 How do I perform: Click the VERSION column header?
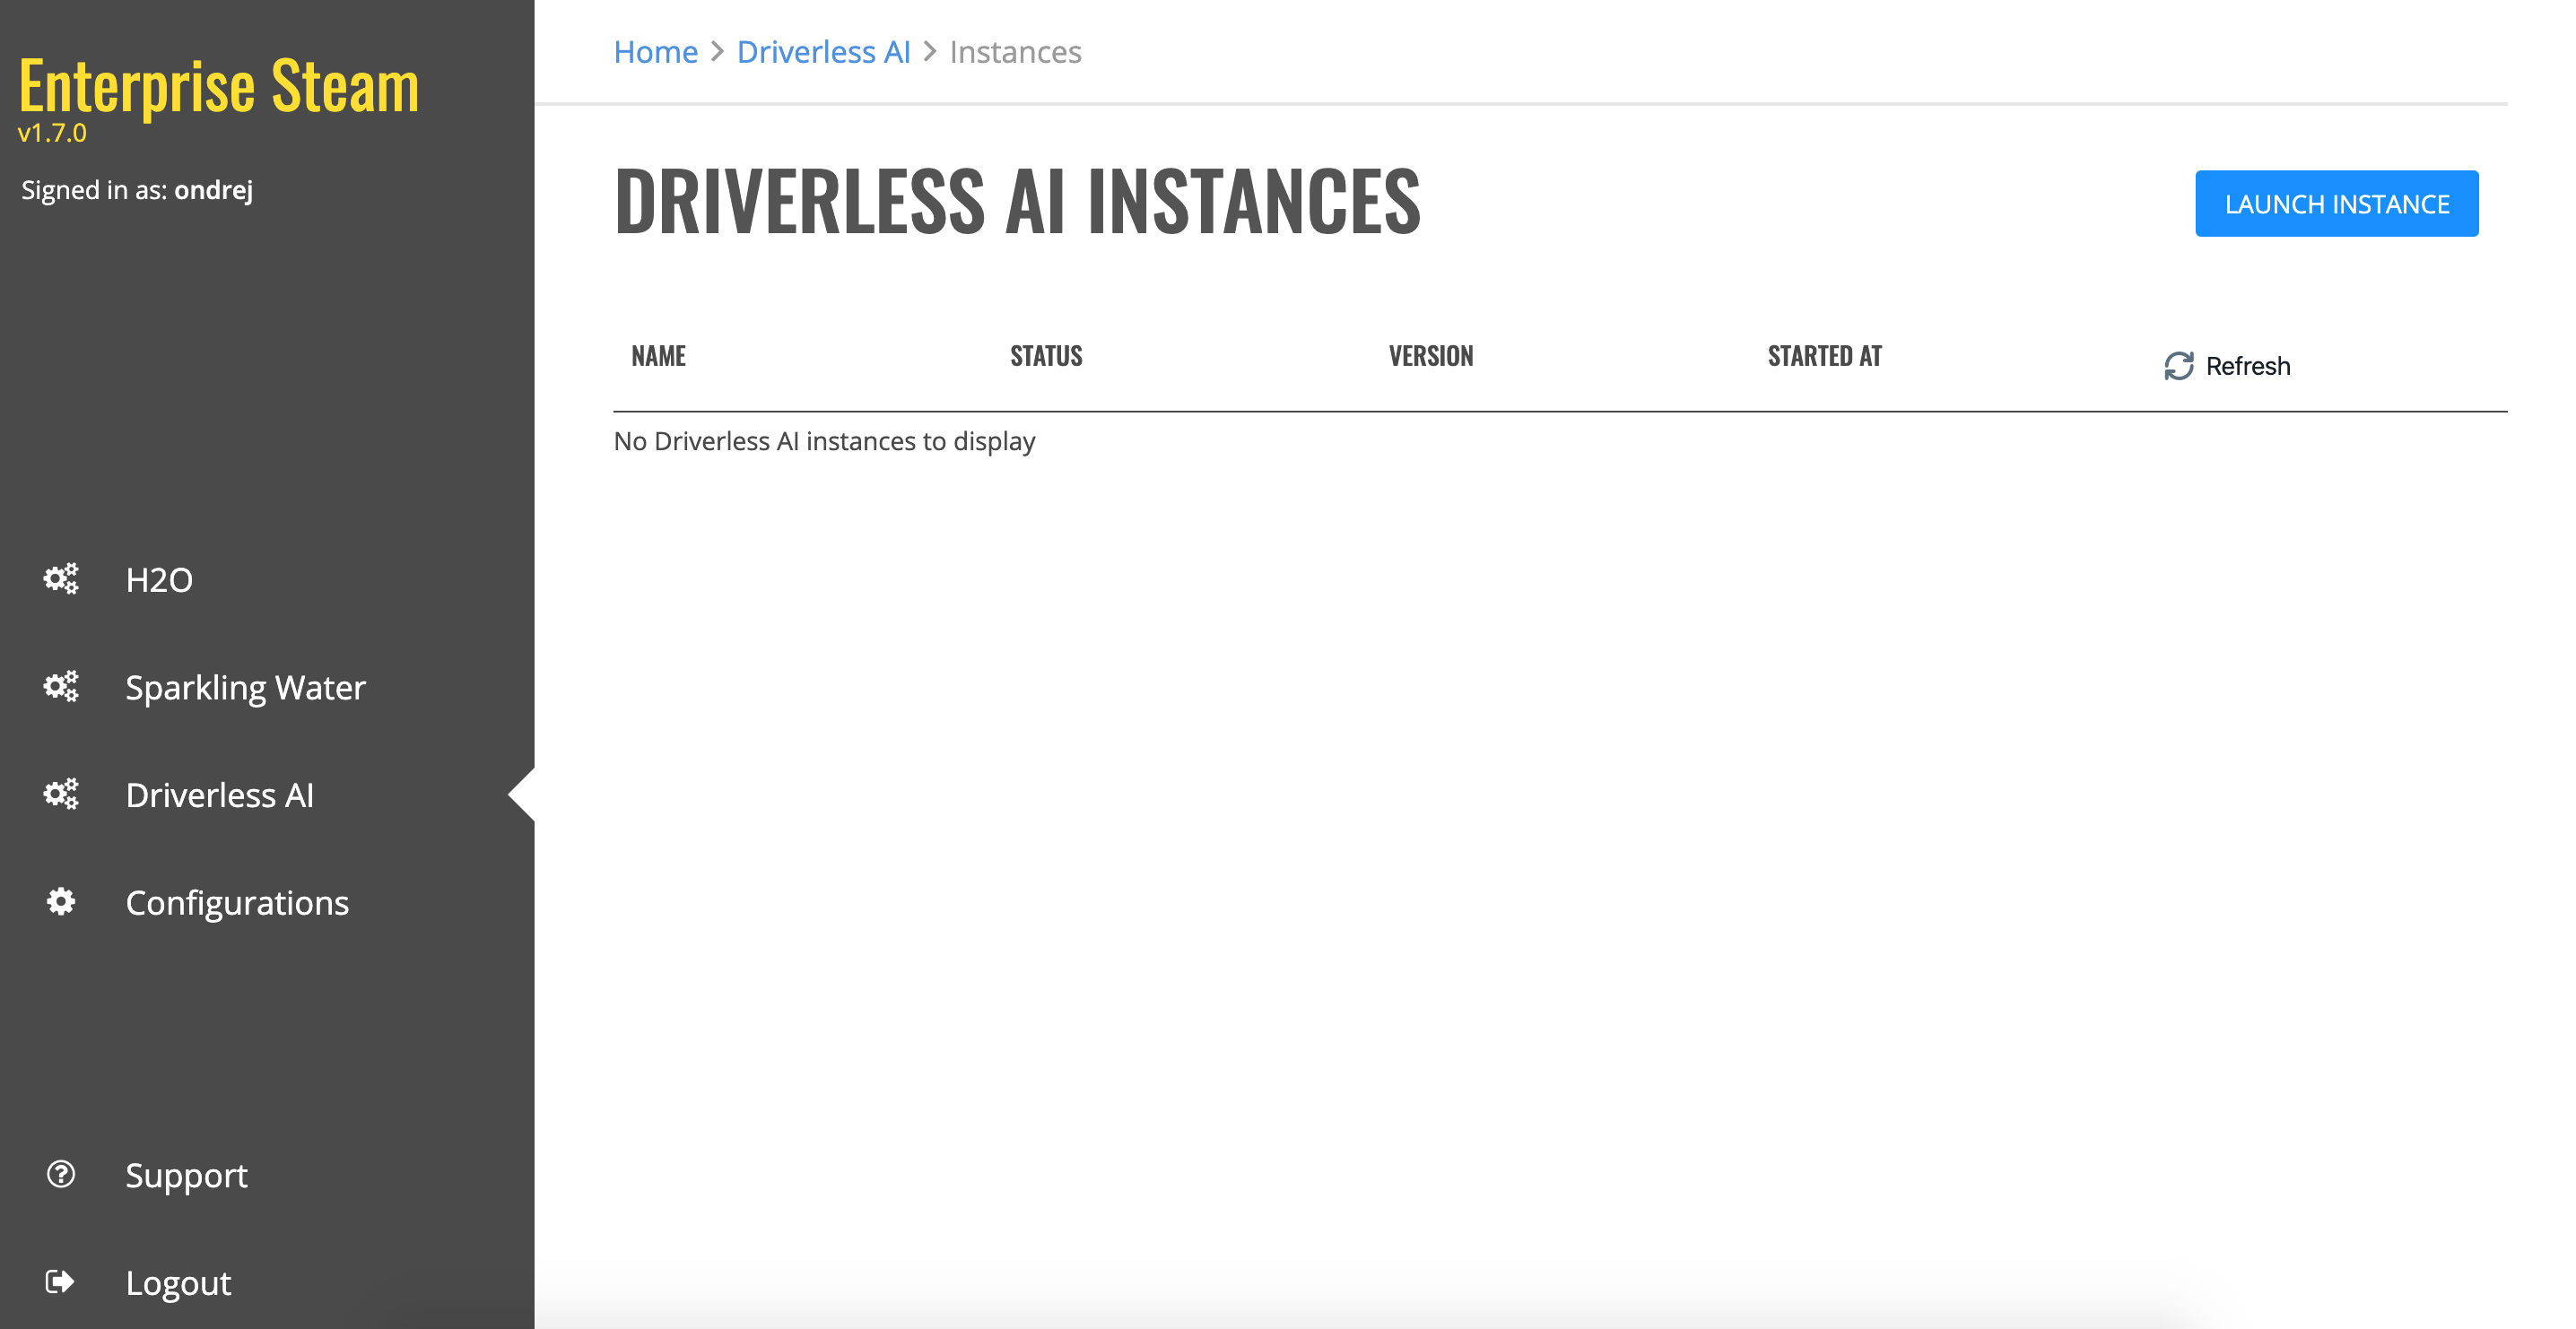(x=1430, y=356)
